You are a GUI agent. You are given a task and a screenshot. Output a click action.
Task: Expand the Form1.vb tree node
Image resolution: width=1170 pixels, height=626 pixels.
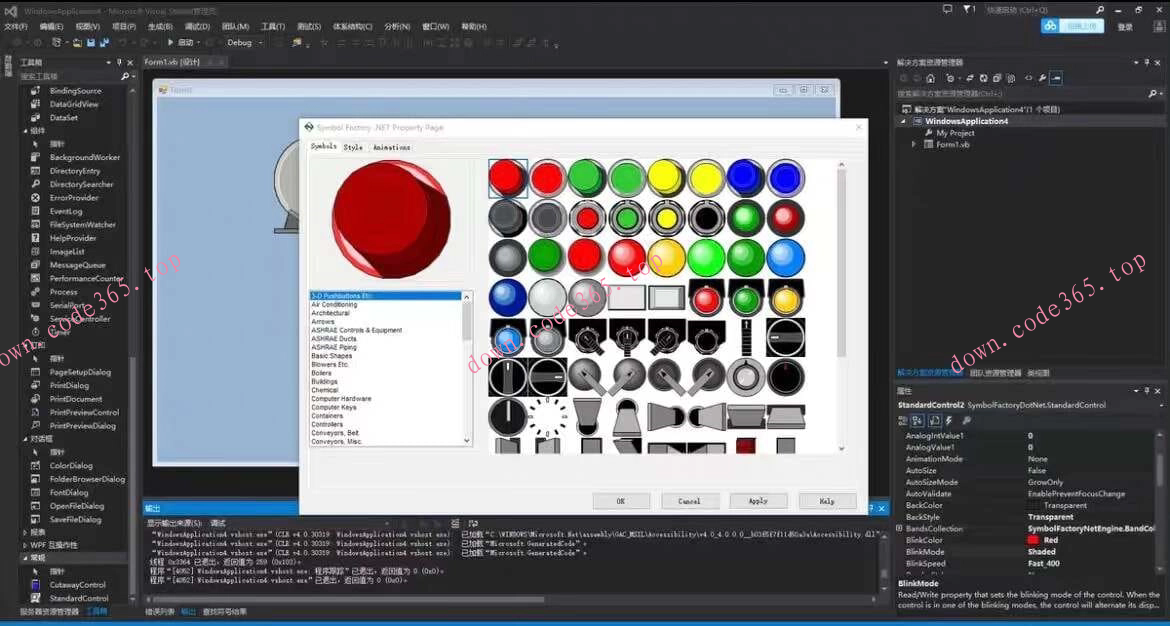coord(914,145)
